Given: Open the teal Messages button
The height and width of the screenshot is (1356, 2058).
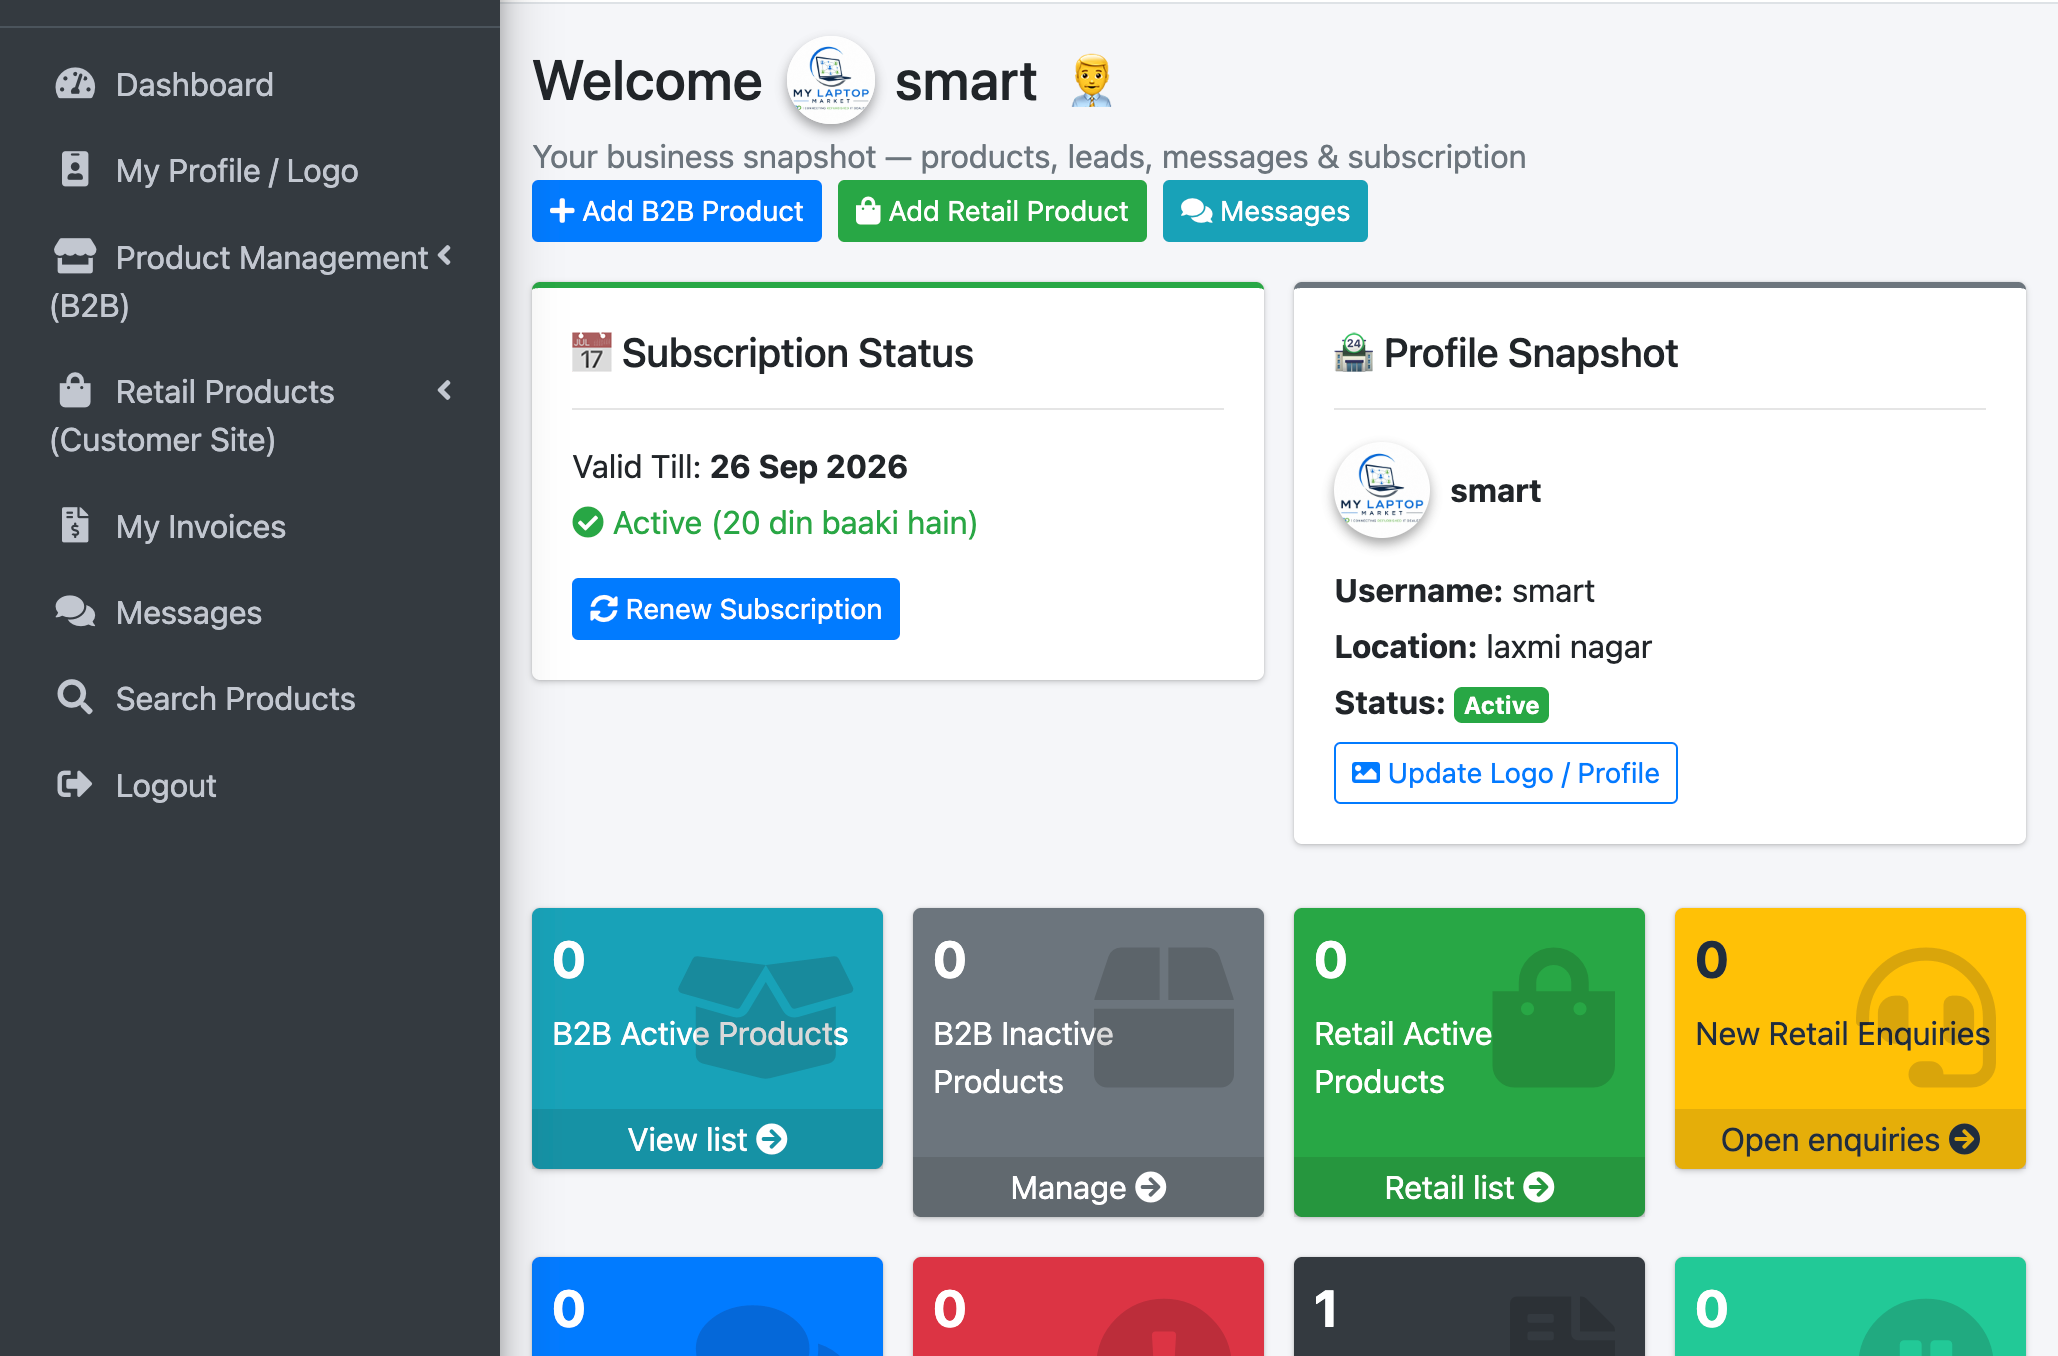Looking at the screenshot, I should (x=1265, y=211).
